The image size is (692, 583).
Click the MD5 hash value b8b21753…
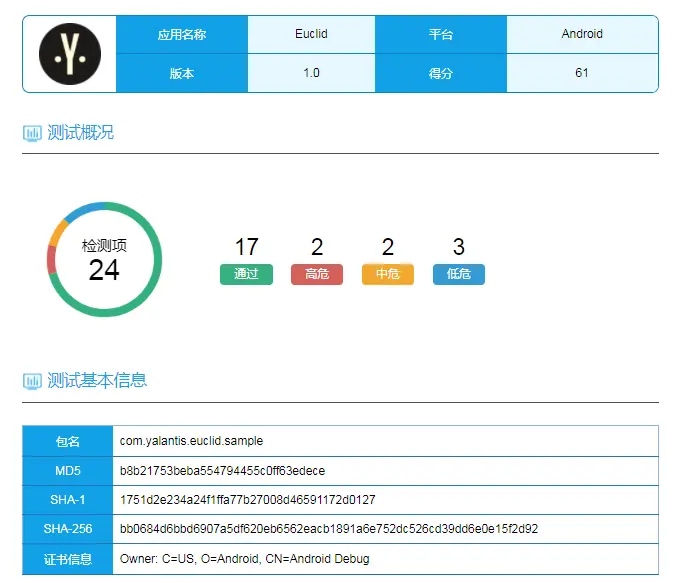coord(222,471)
